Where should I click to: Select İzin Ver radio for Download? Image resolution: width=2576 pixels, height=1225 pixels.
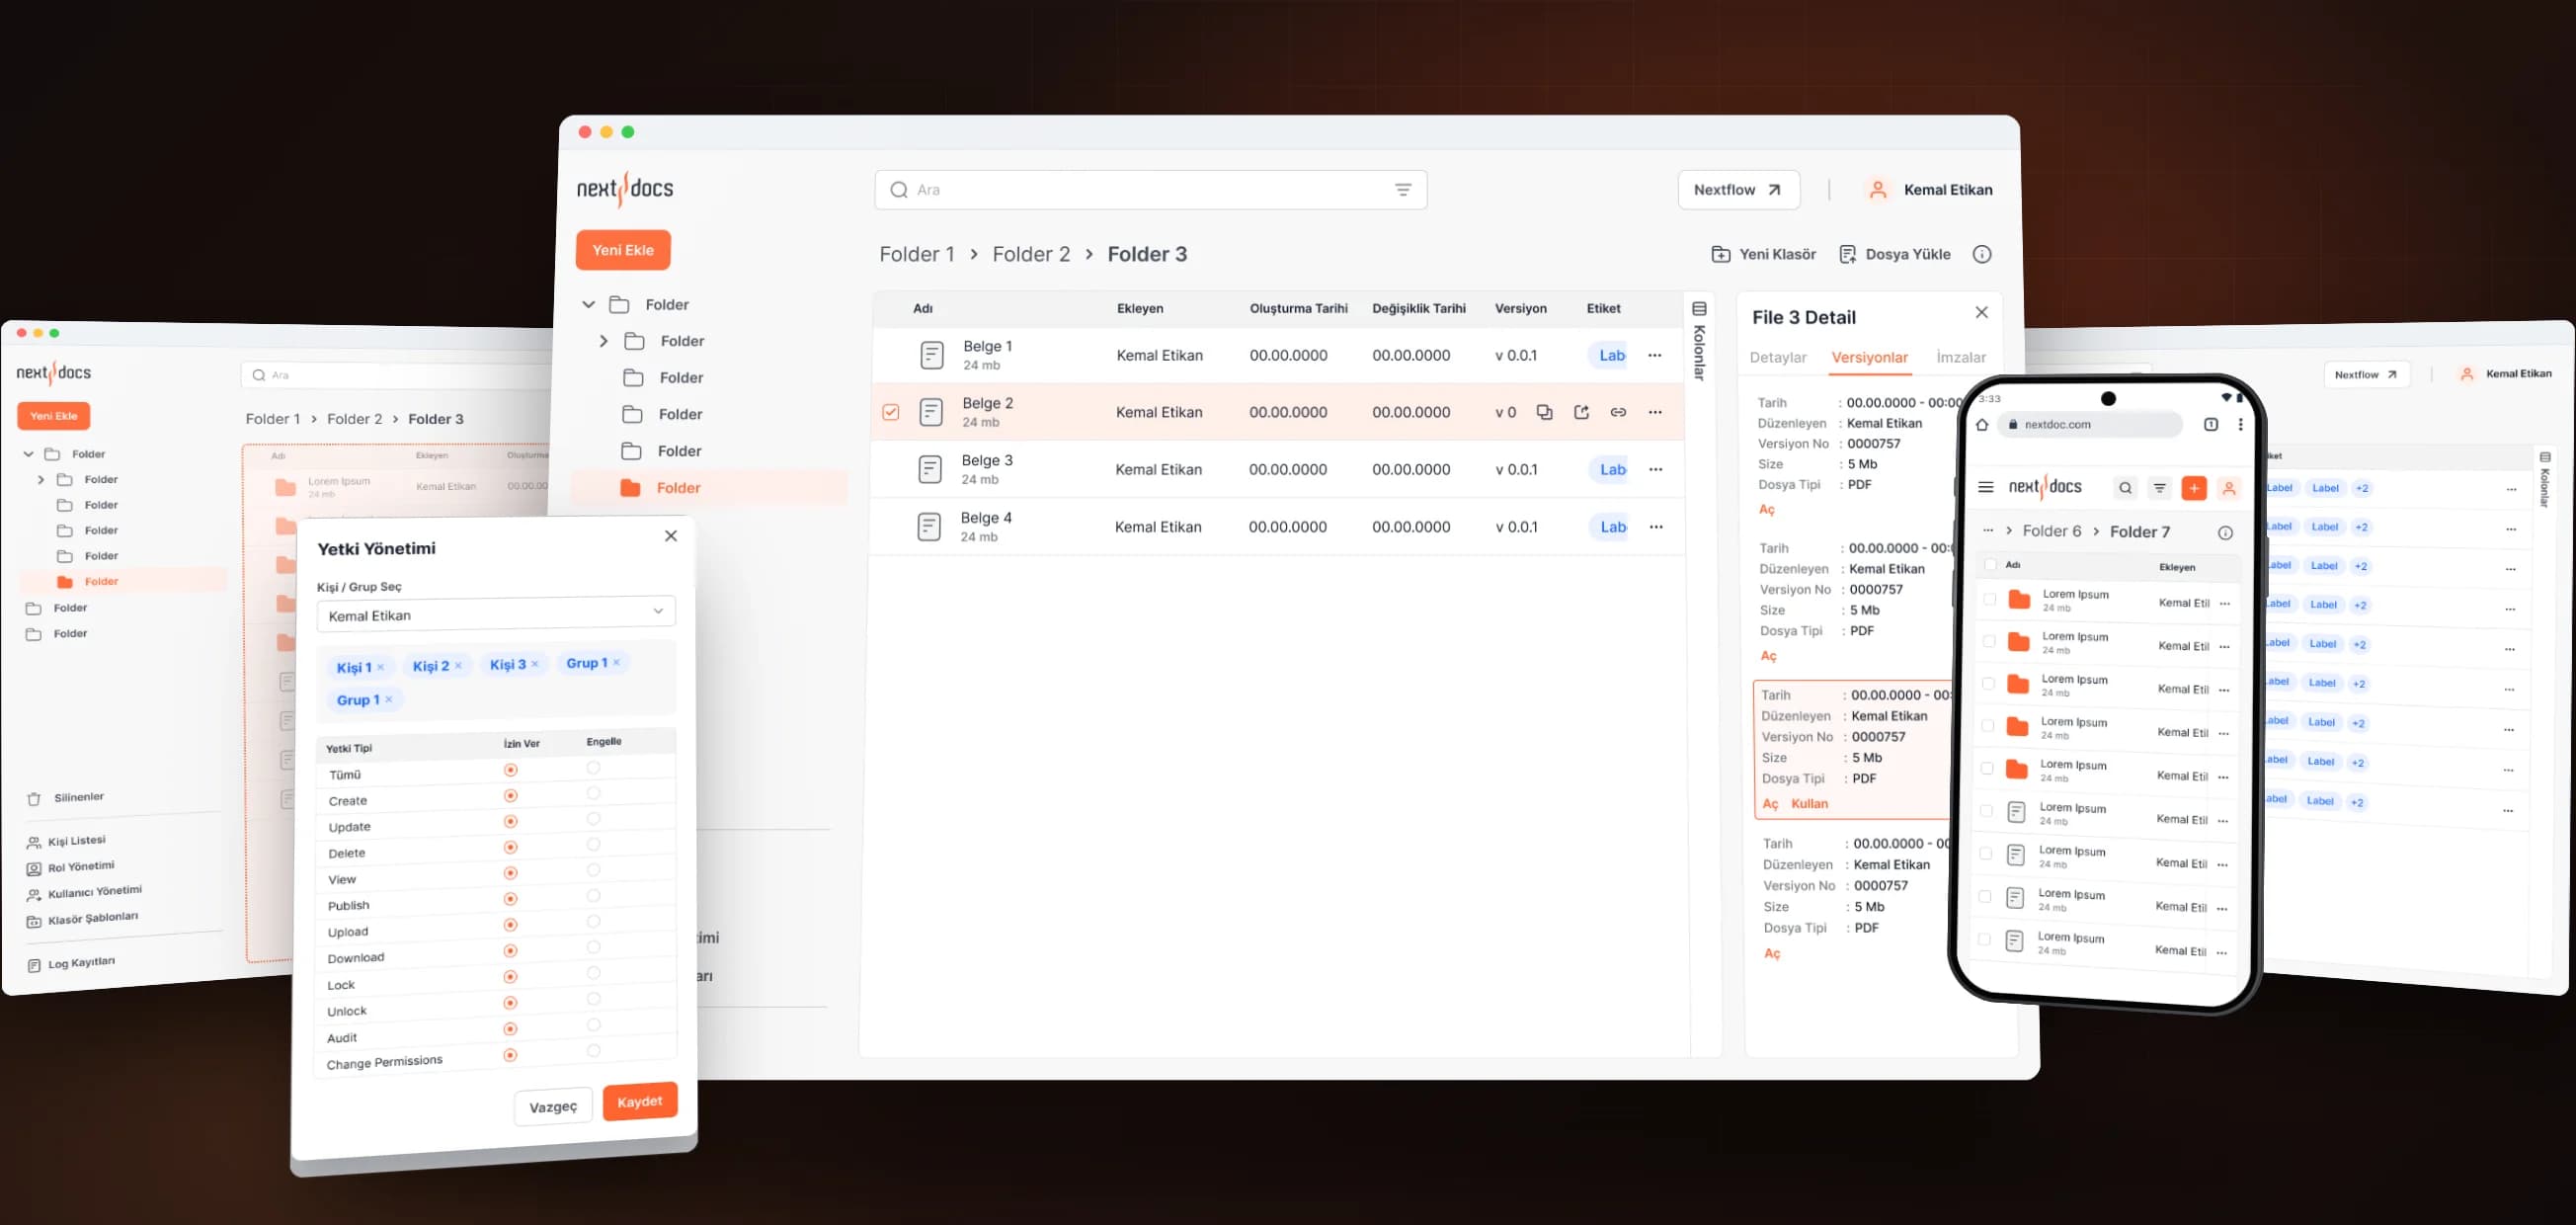tap(510, 951)
